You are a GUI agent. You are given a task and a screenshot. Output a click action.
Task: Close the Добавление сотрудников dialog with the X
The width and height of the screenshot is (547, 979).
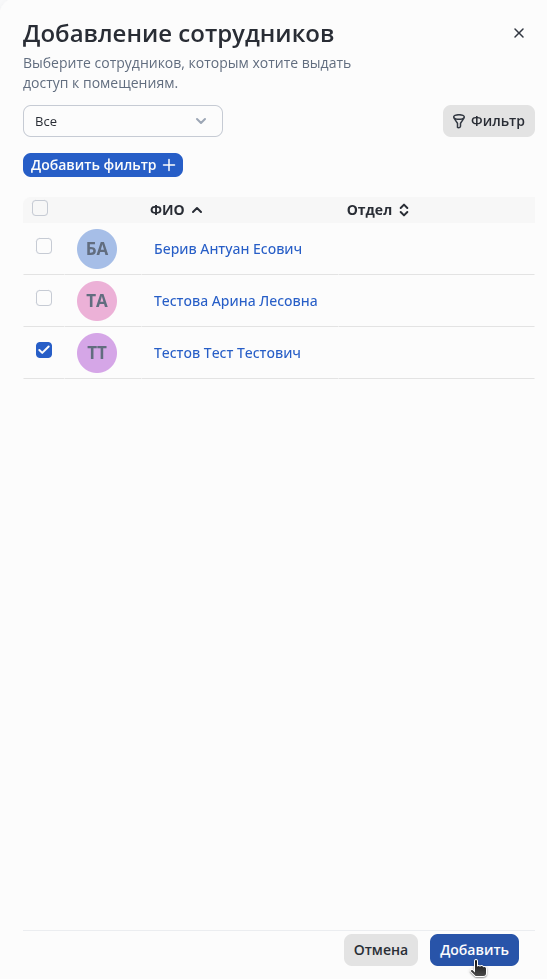click(x=518, y=33)
